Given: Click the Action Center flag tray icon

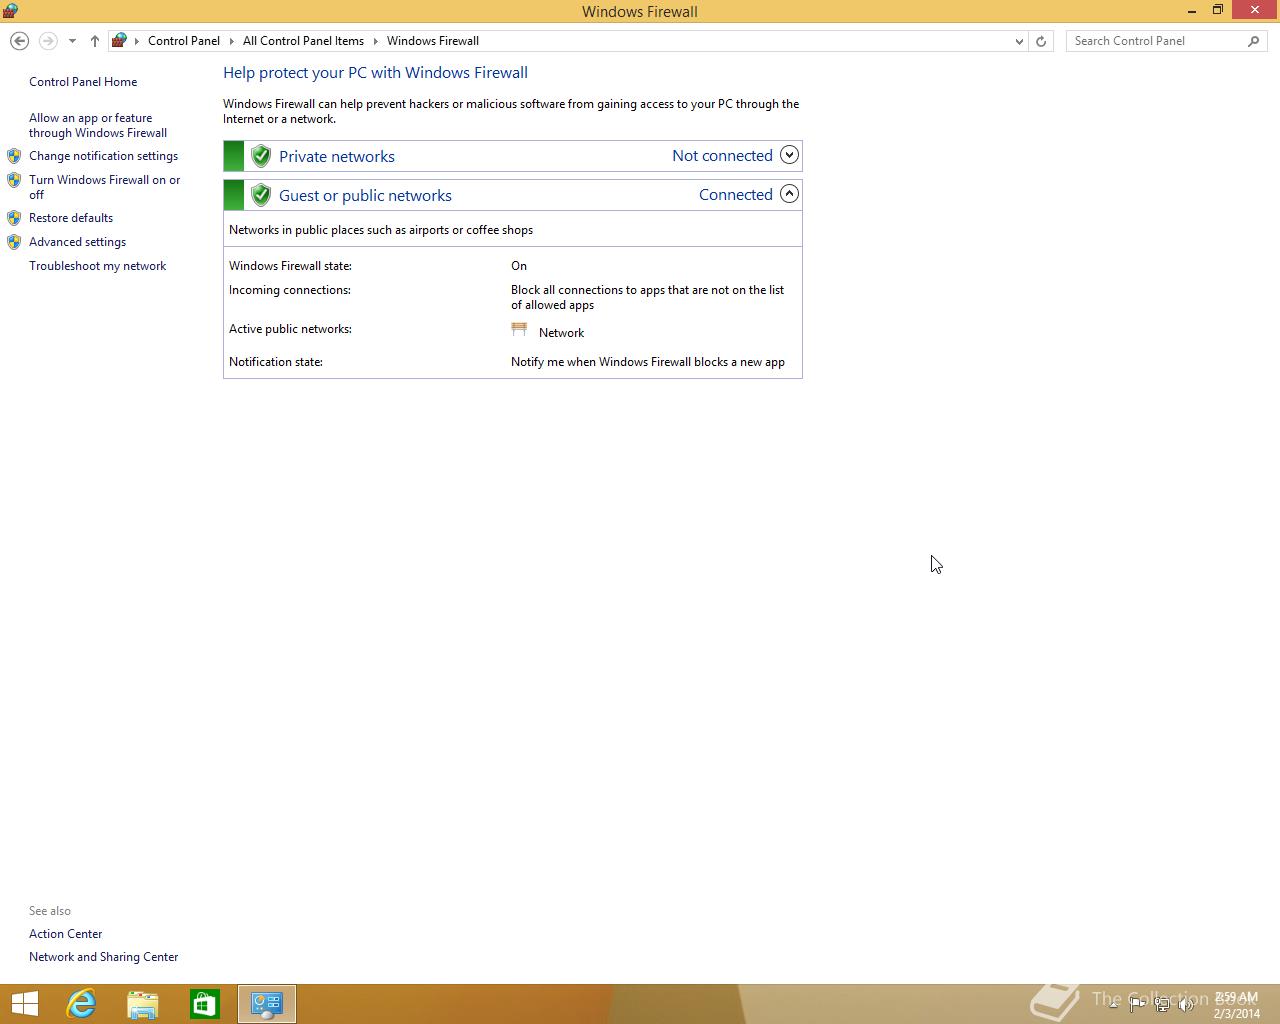Looking at the screenshot, I should pos(1137,1005).
